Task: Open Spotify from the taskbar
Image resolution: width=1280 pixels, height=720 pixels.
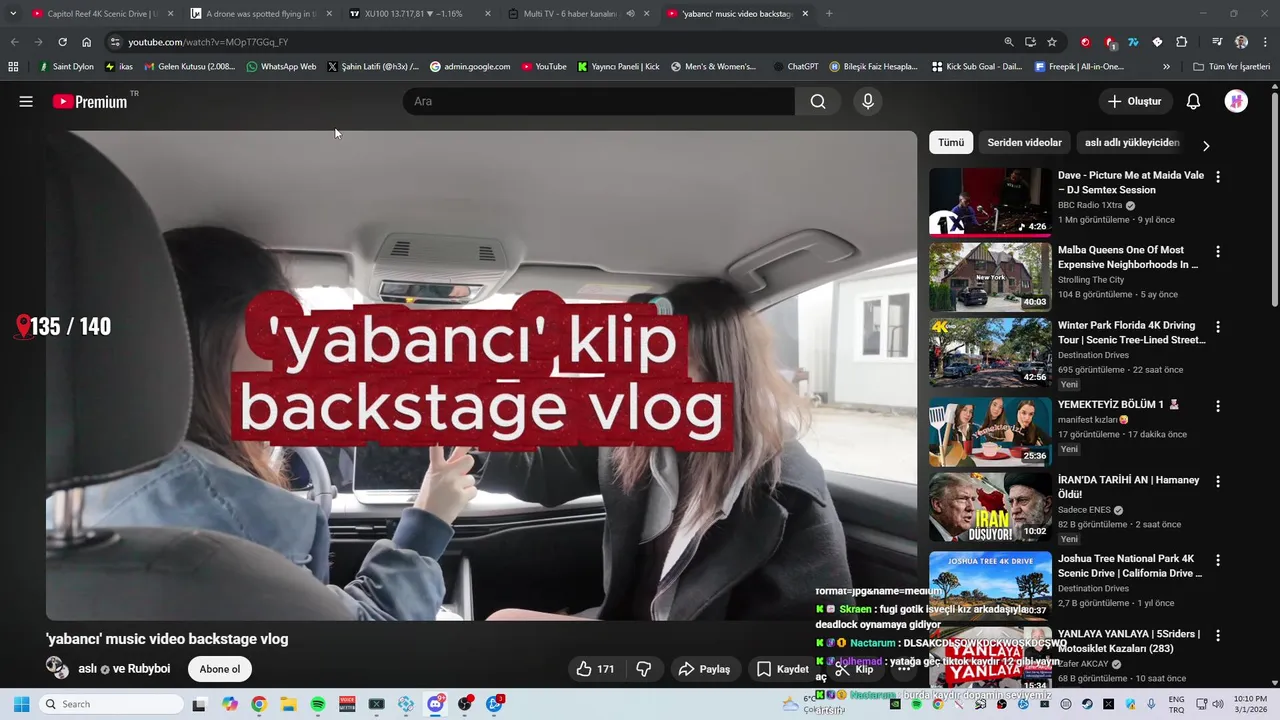Action: 318,704
